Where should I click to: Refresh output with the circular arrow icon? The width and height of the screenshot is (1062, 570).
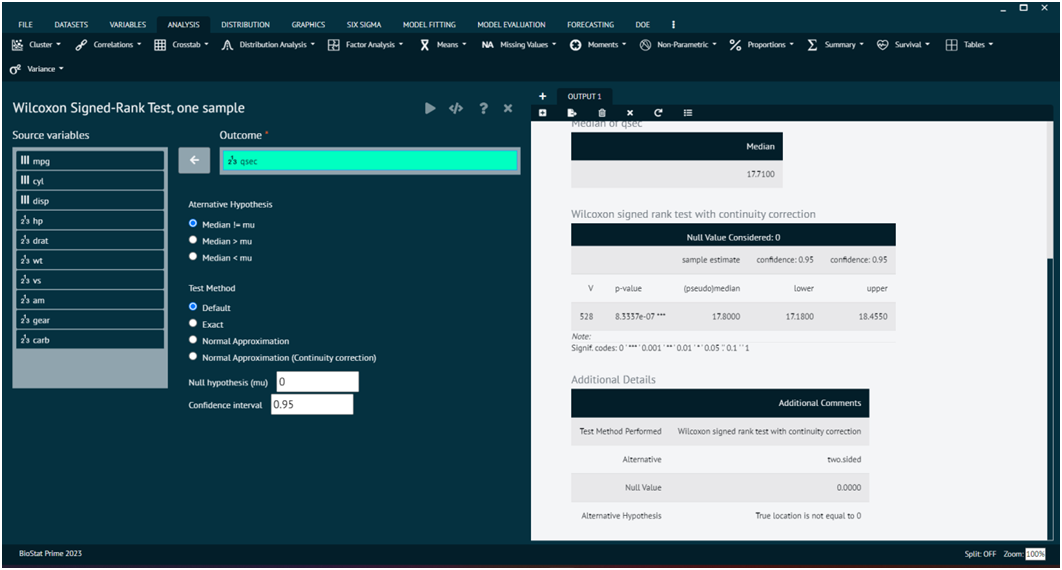click(658, 113)
